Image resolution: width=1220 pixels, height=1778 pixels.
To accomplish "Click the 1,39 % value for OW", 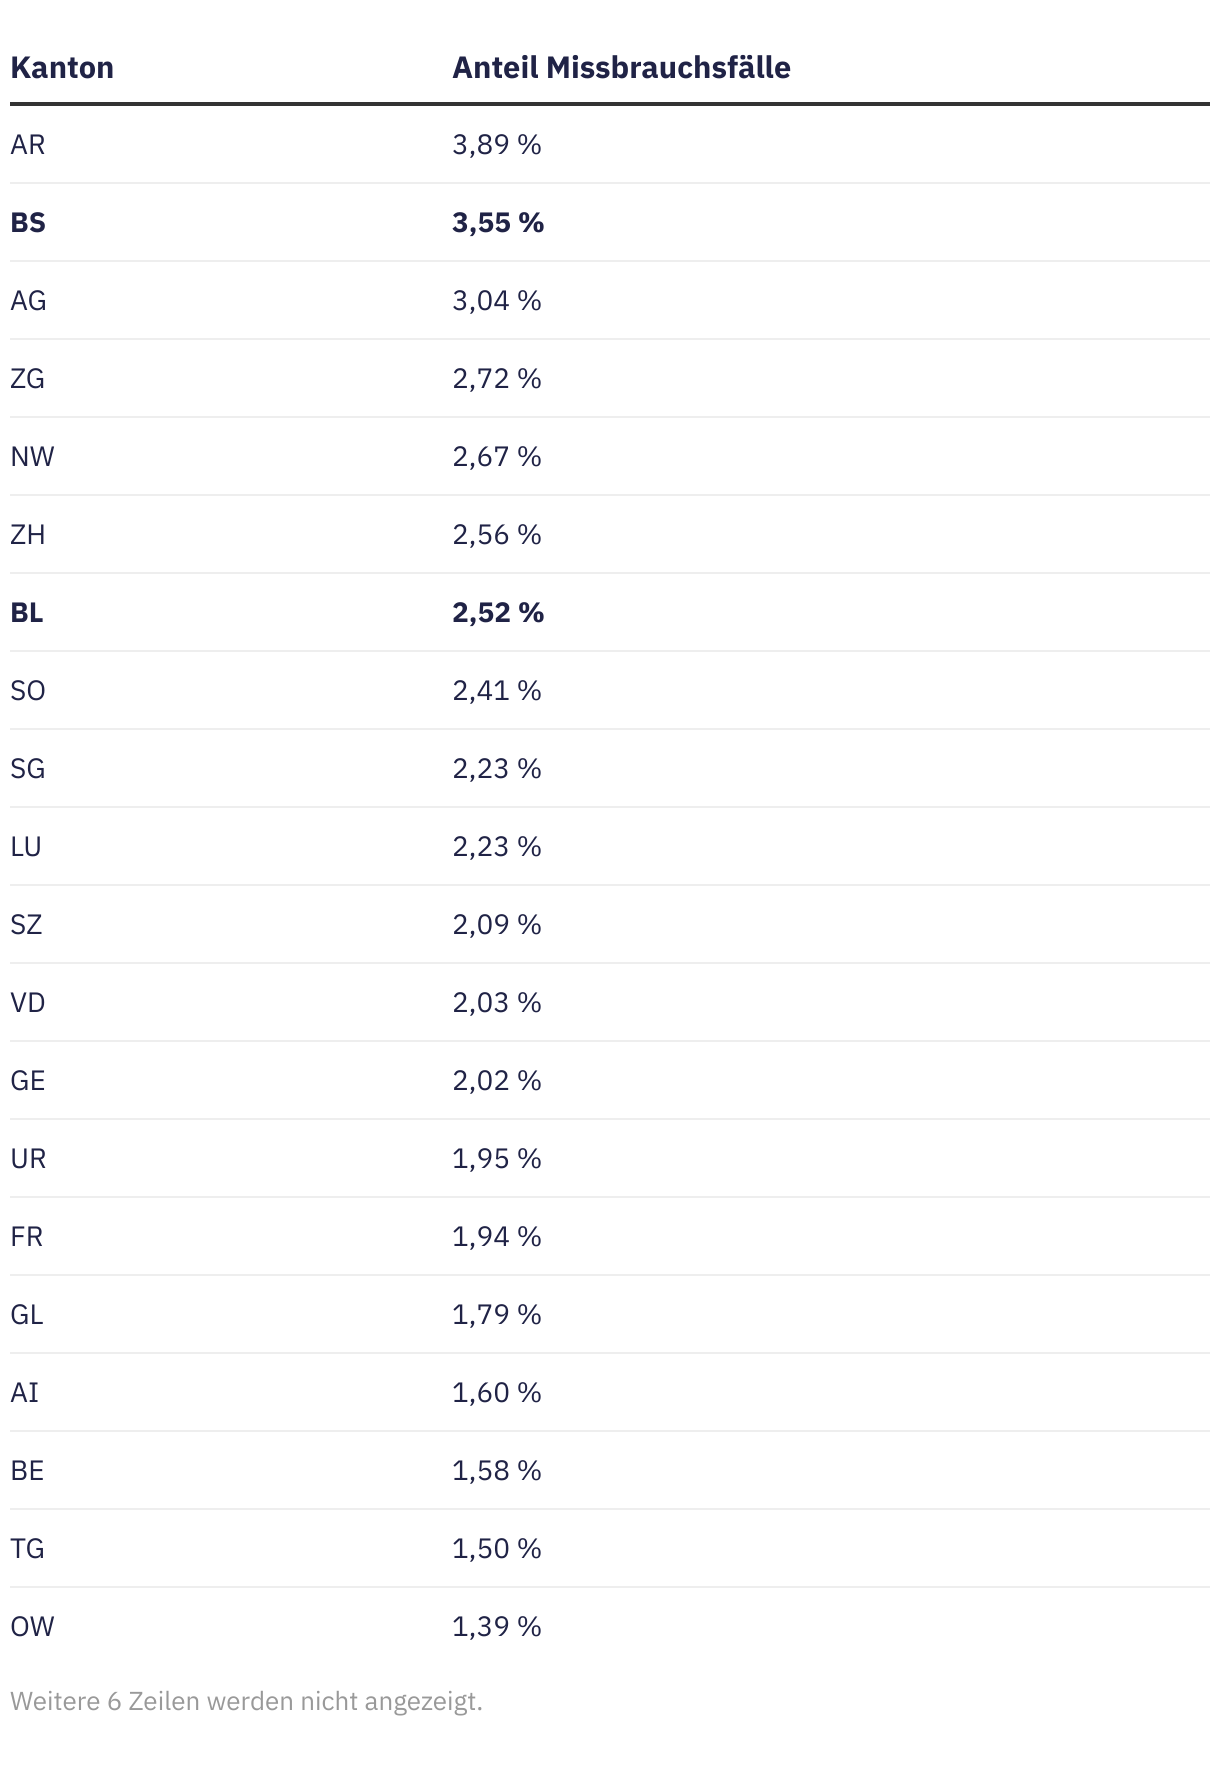I will 496,1627.
